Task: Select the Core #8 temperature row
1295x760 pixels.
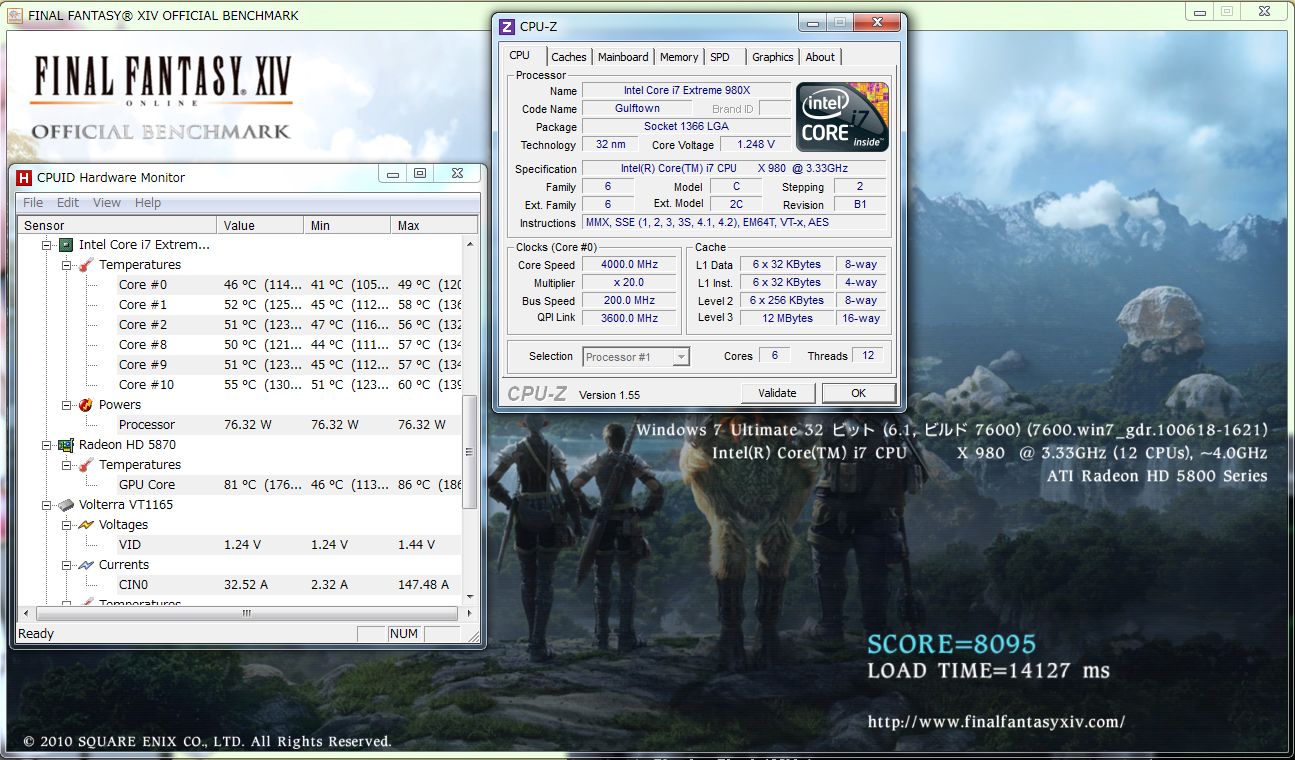Action: (240, 345)
